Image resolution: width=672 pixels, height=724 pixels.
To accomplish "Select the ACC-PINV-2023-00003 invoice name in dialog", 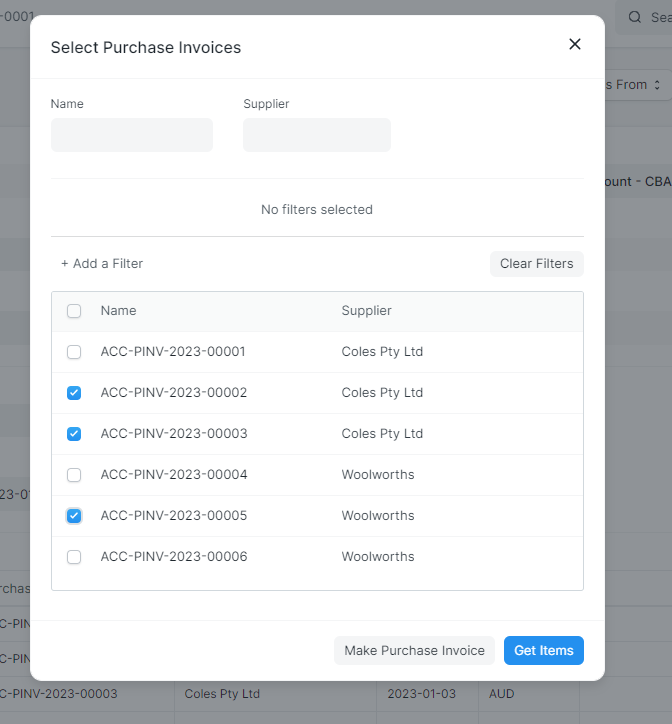I will [x=174, y=434].
